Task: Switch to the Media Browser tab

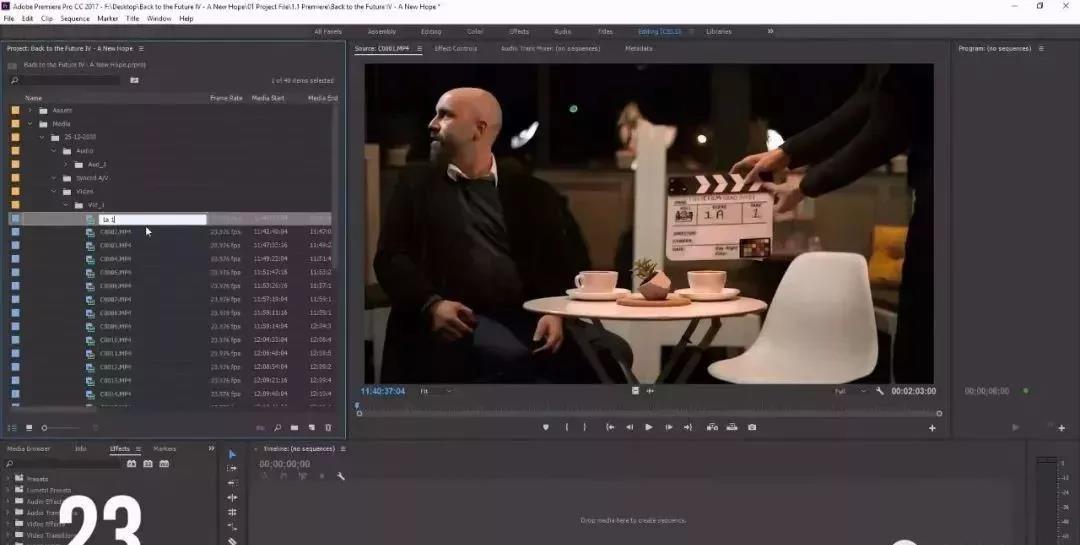Action: pyautogui.click(x=30, y=449)
